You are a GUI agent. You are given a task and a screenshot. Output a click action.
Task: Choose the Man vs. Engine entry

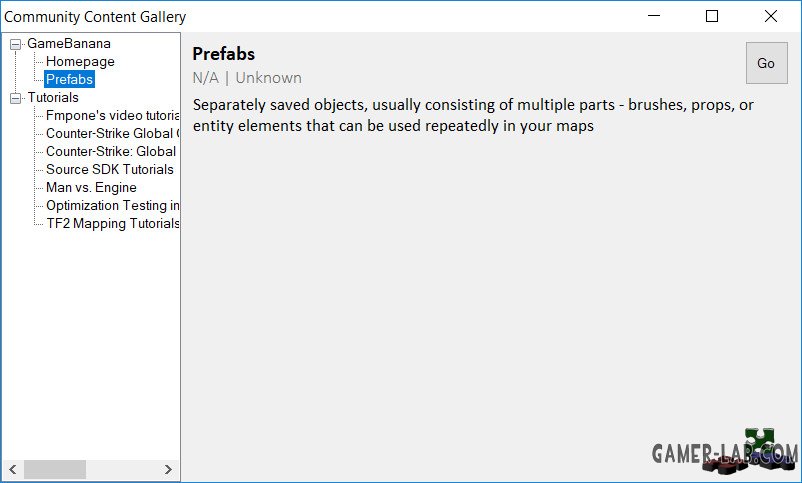92,187
